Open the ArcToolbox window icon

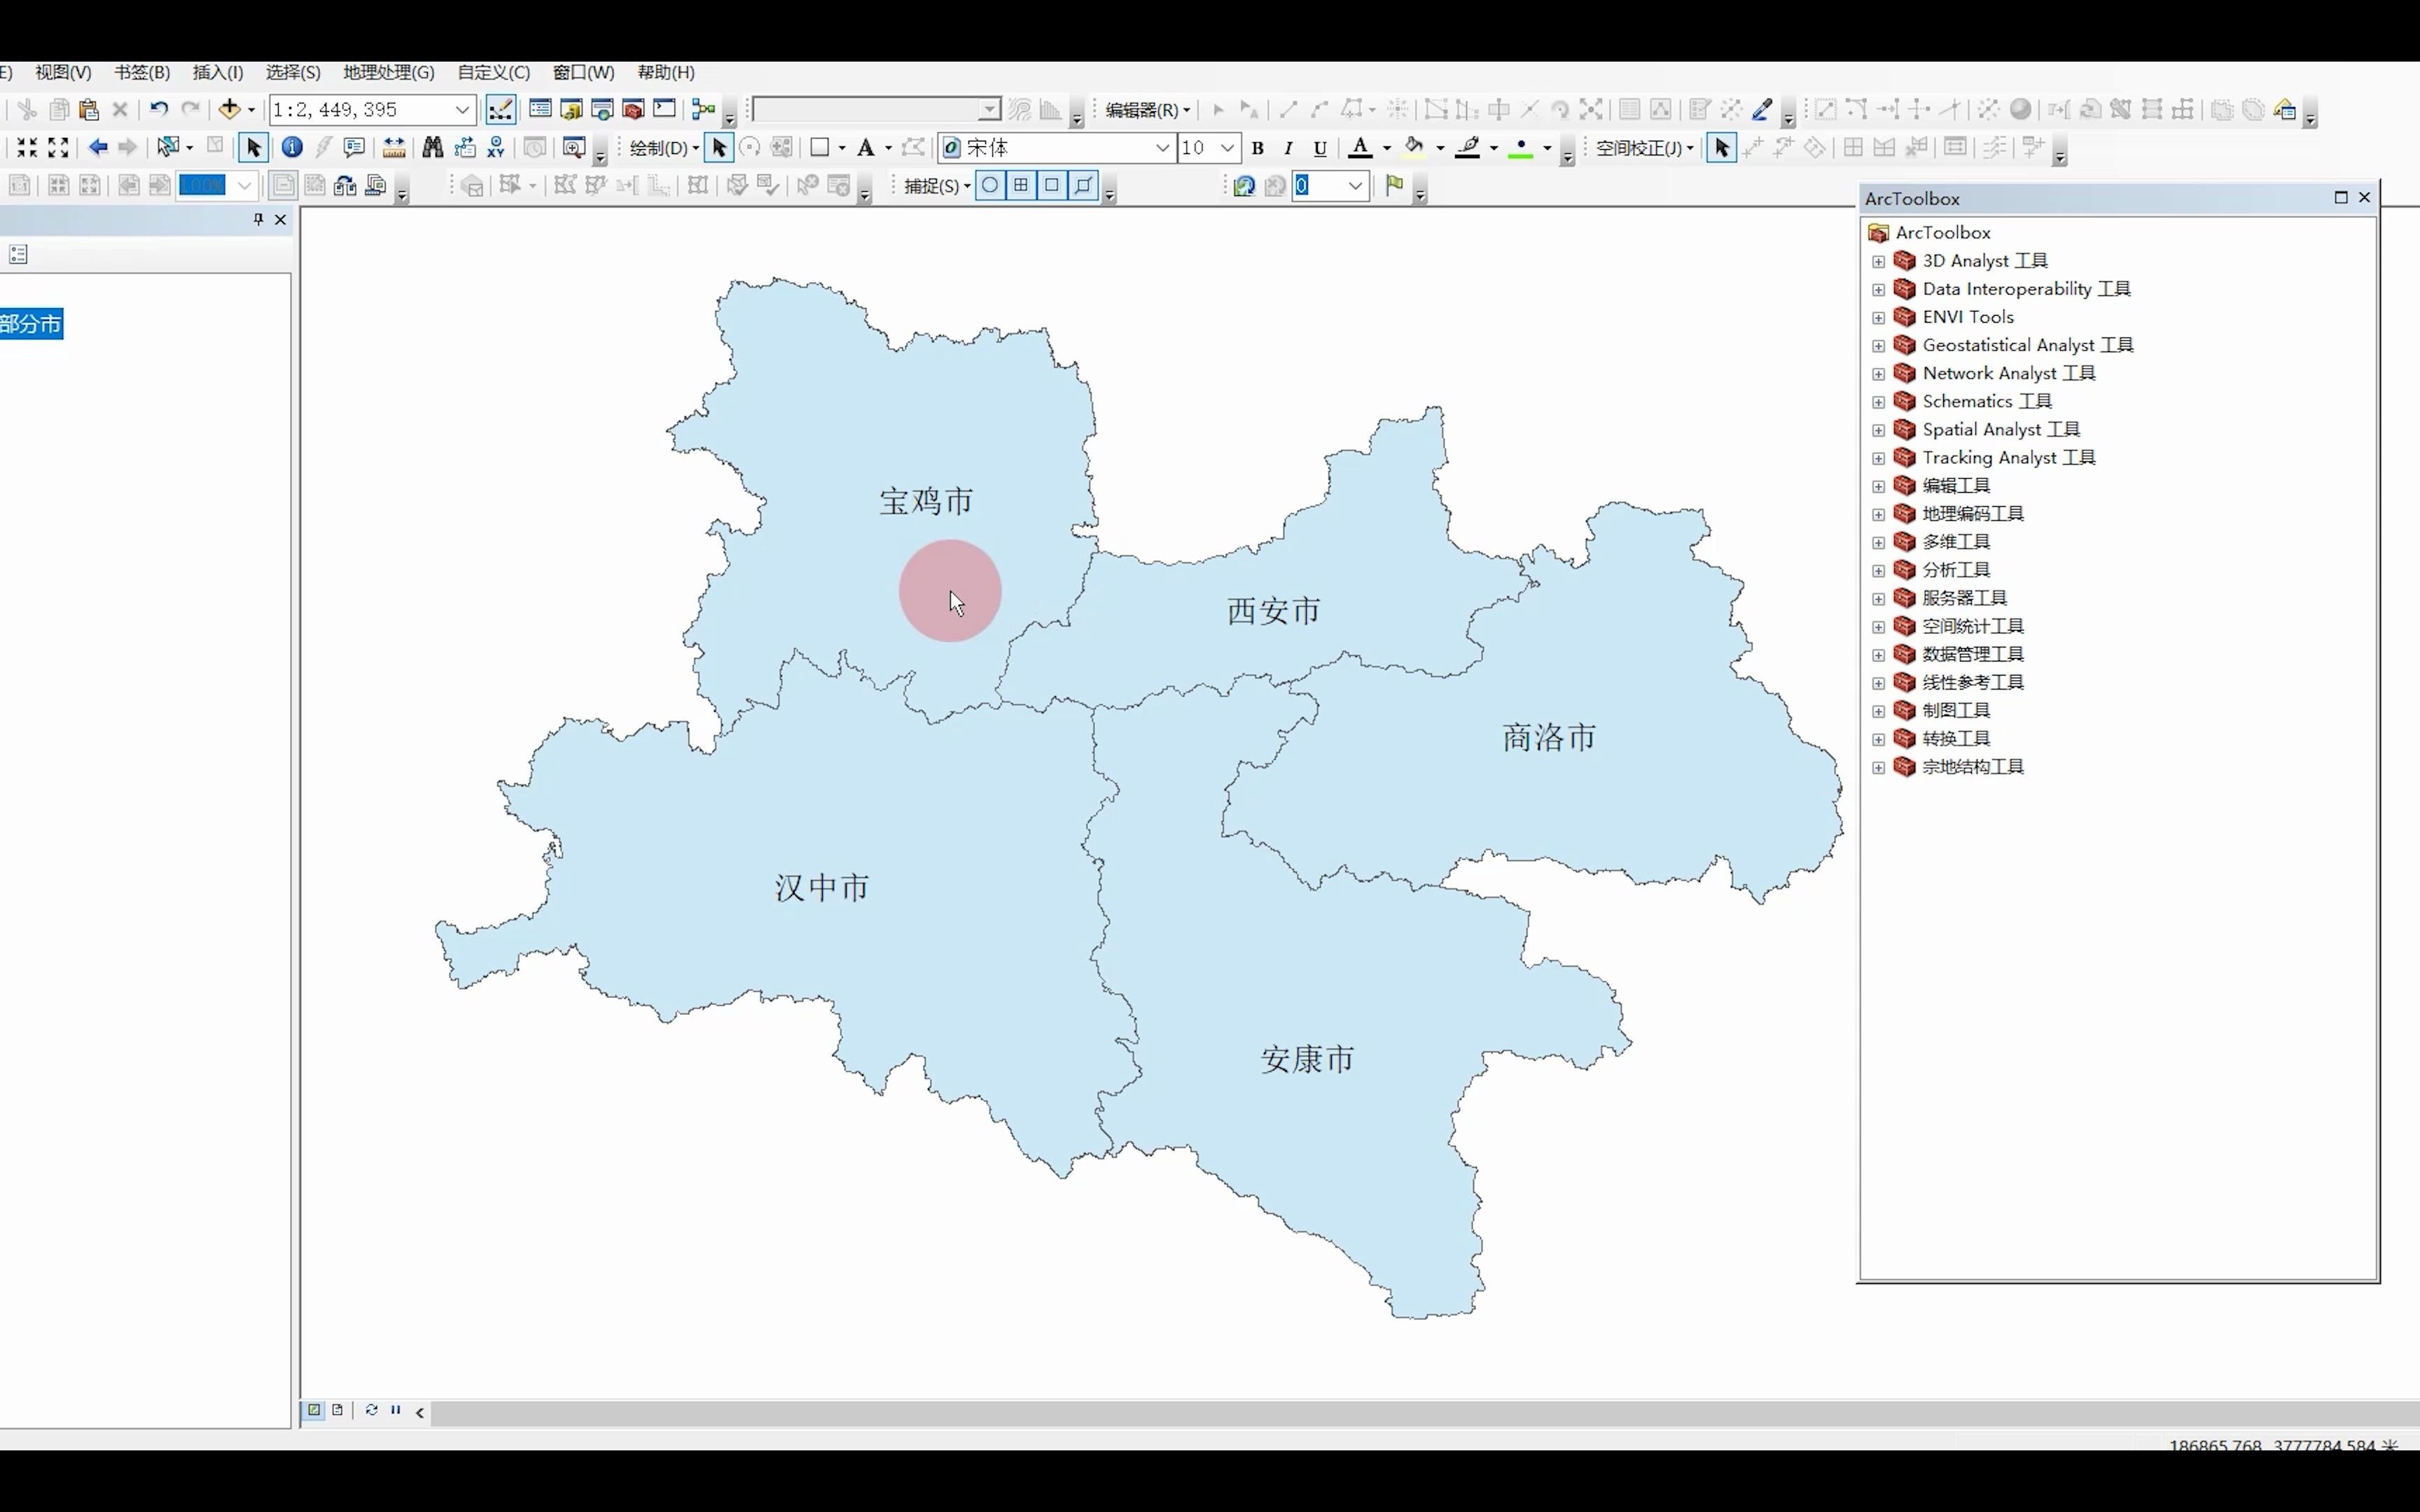tap(633, 109)
